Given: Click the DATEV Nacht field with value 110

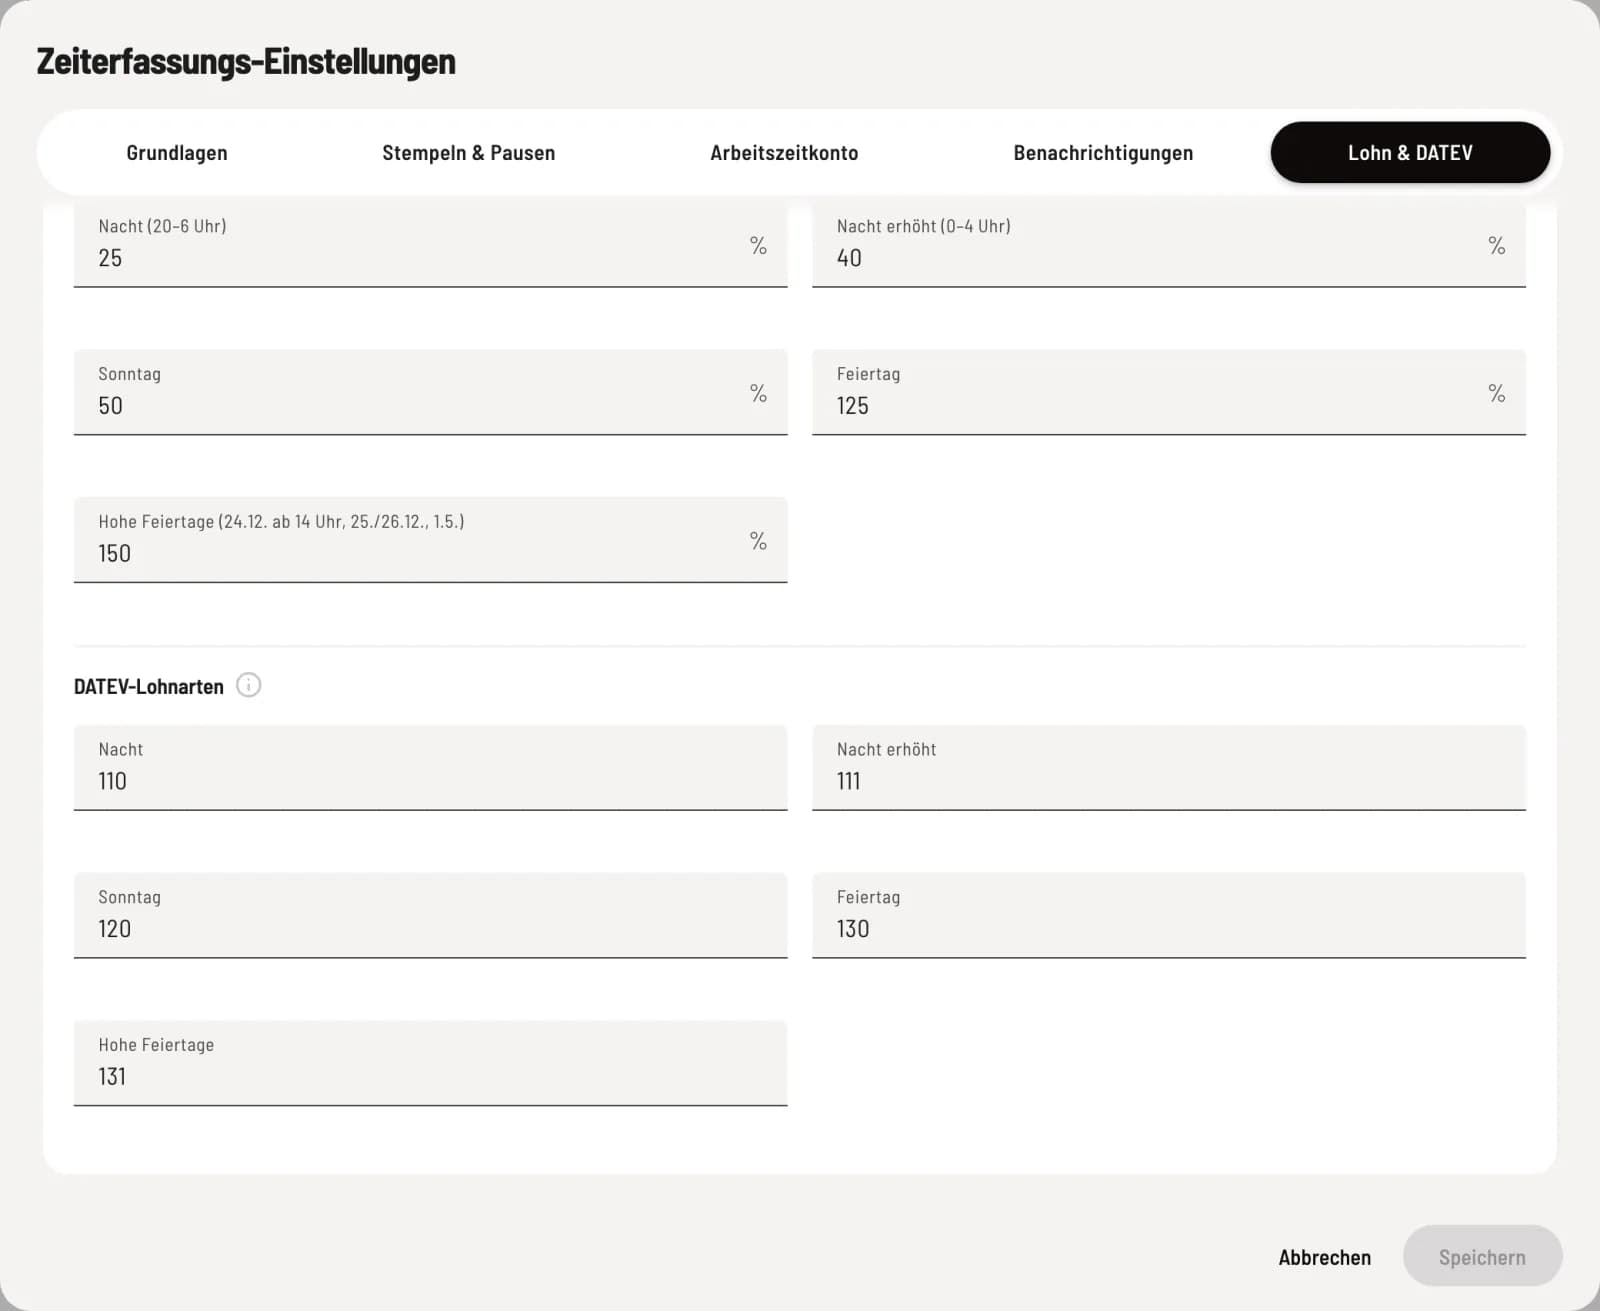Looking at the screenshot, I should tap(430, 768).
